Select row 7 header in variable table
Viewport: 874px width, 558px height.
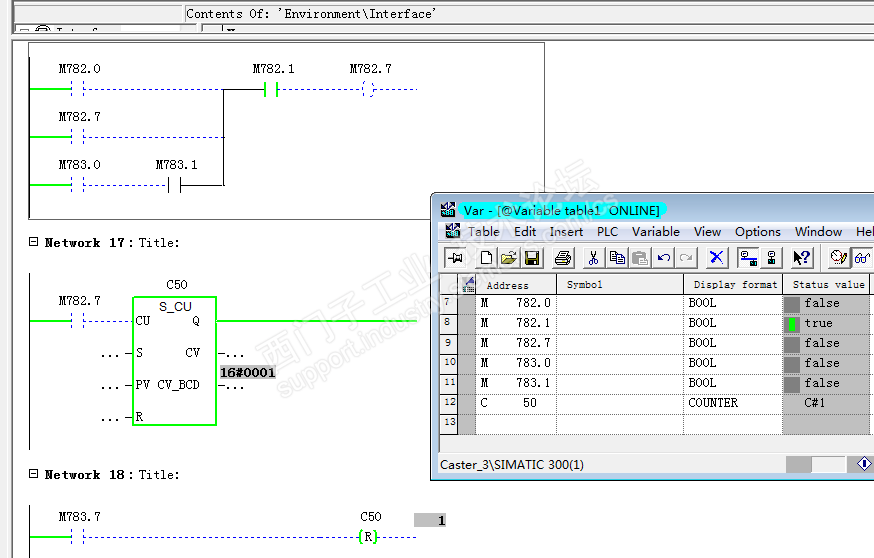(448, 303)
